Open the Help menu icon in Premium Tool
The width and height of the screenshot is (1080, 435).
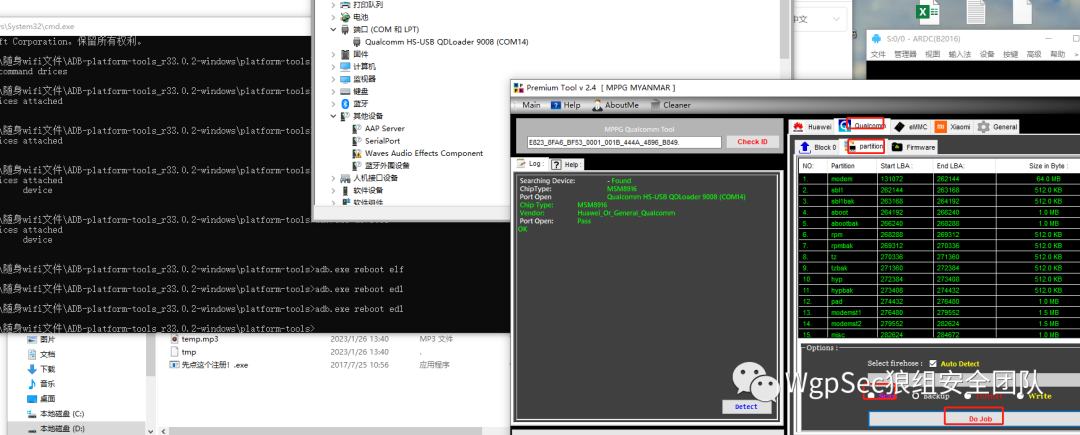coord(557,105)
